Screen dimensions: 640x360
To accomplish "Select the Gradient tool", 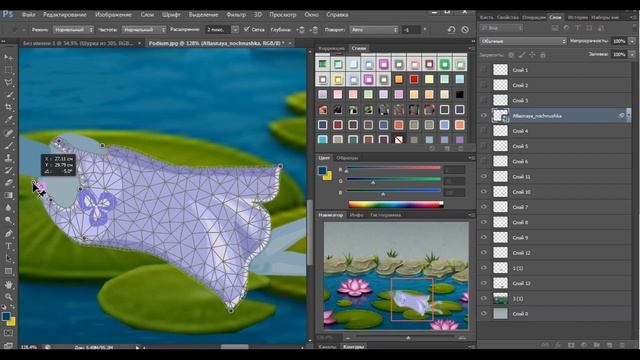I will click(x=8, y=195).
